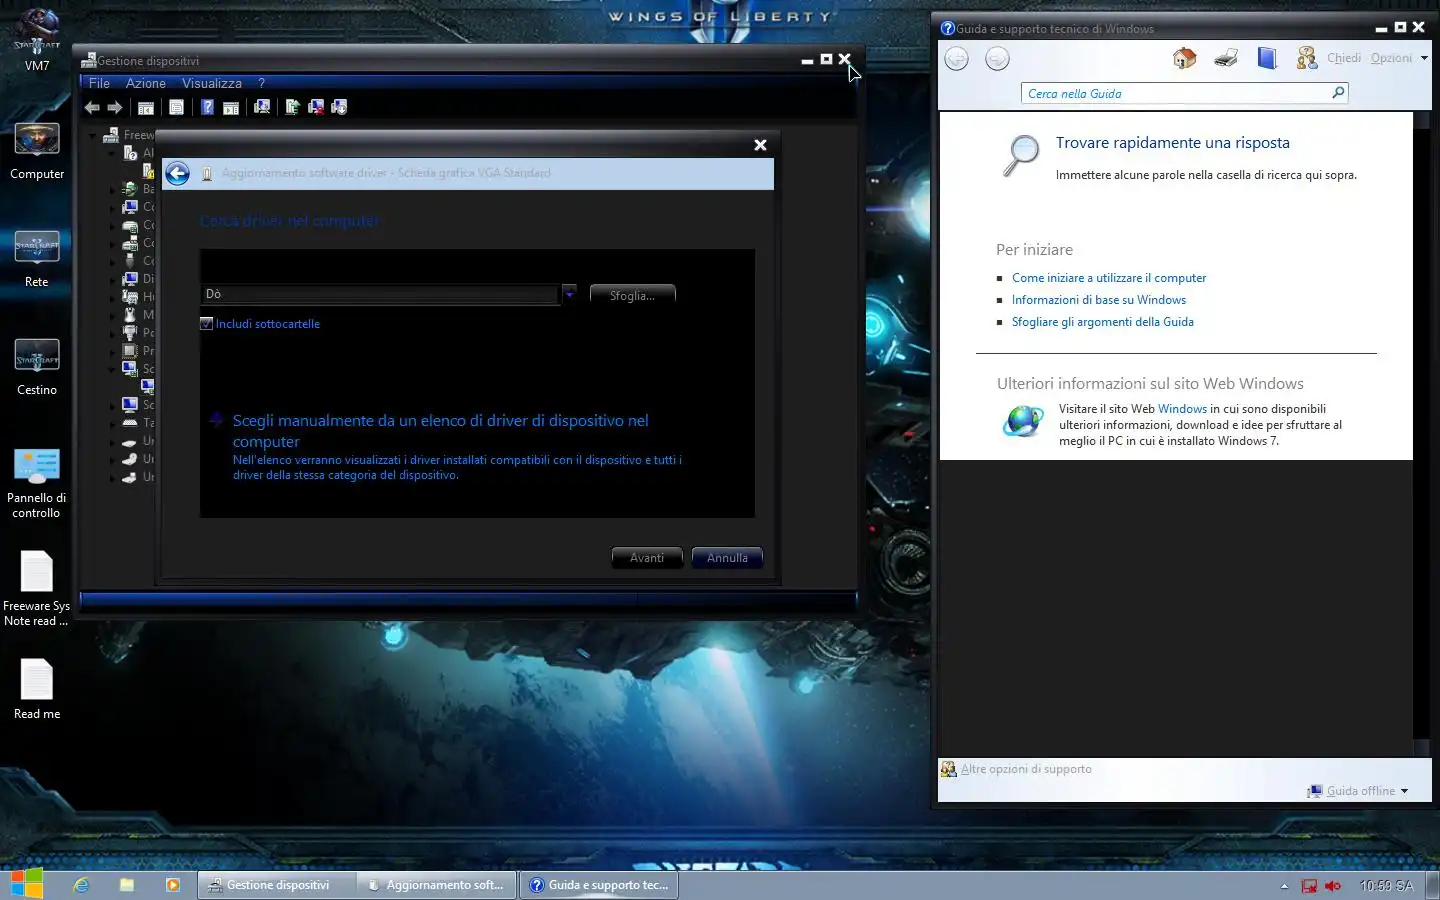Image resolution: width=1440 pixels, height=900 pixels.
Task: Click Annulla button
Action: point(727,558)
